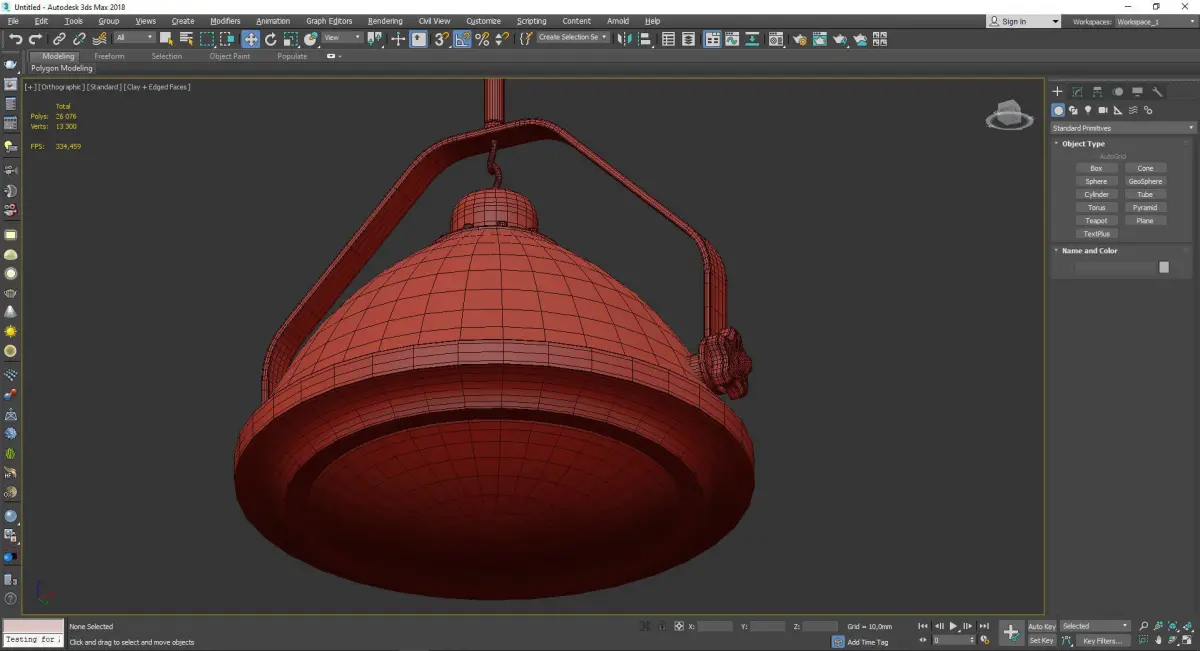Viewport: 1200px width, 651px height.
Task: Open the Rendered Frame Window icon
Action: [x=820, y=39]
